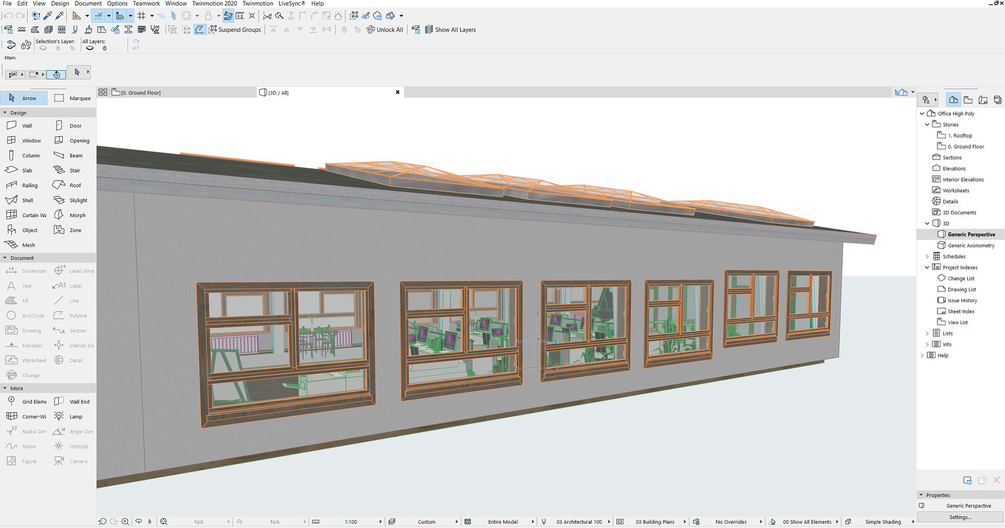This screenshot has height=528, width=1005.
Task: Click the Show All Layers button
Action: tap(450, 29)
